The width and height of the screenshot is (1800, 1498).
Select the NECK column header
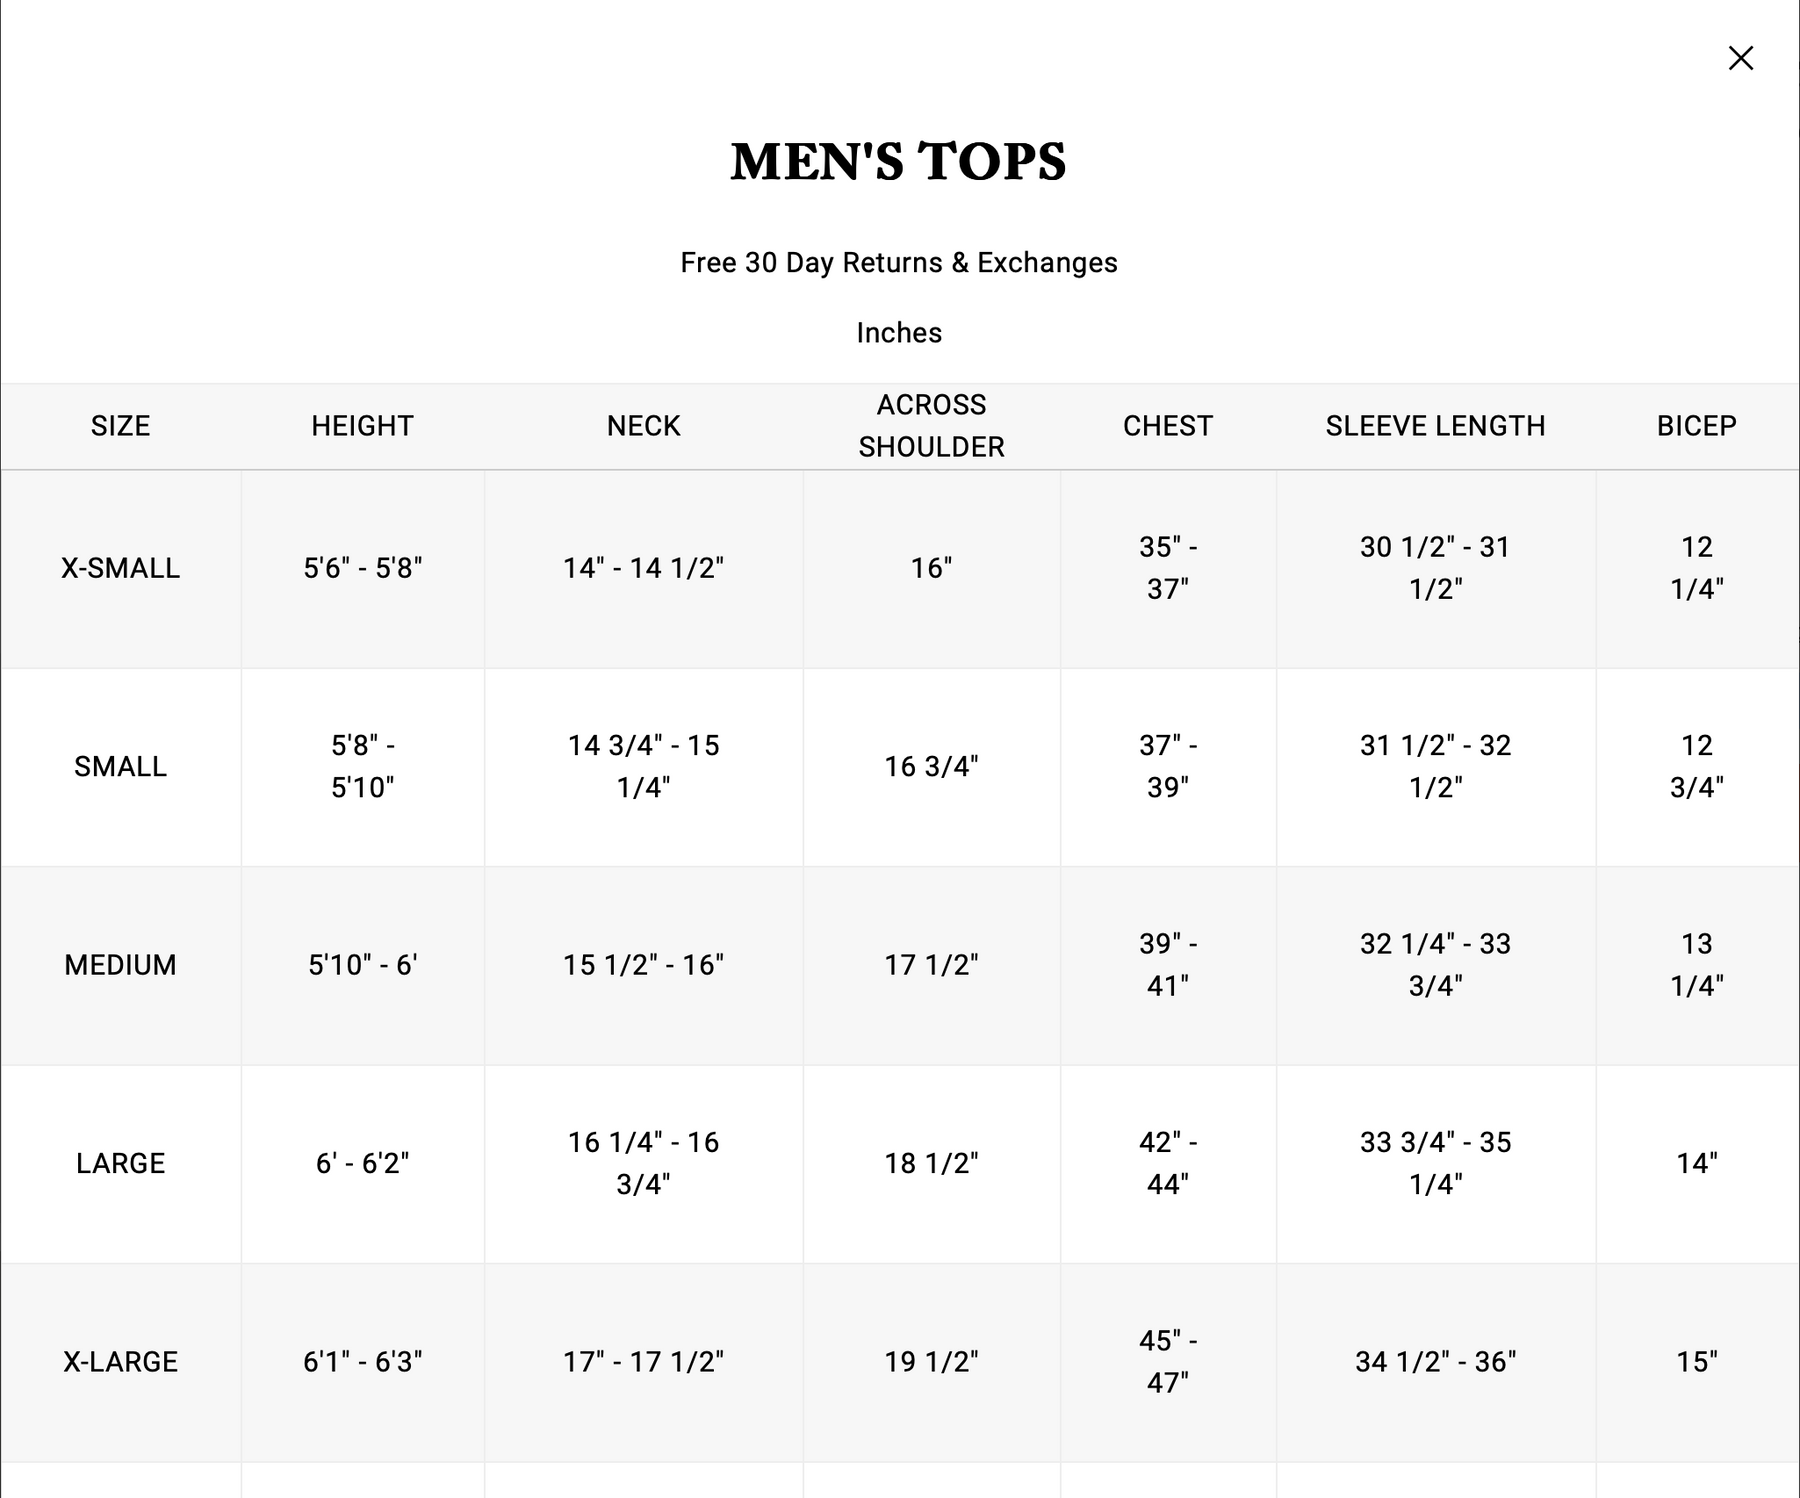(643, 426)
